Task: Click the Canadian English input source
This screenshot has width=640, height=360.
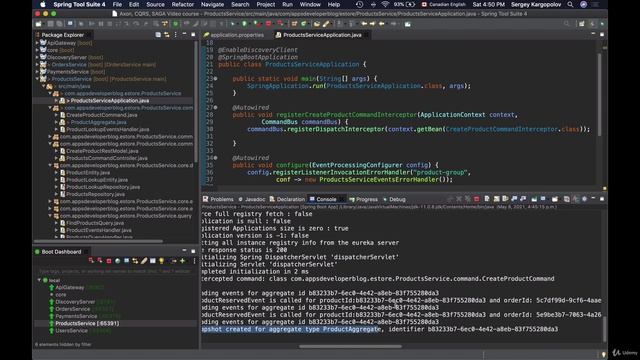Action: [x=447, y=4]
